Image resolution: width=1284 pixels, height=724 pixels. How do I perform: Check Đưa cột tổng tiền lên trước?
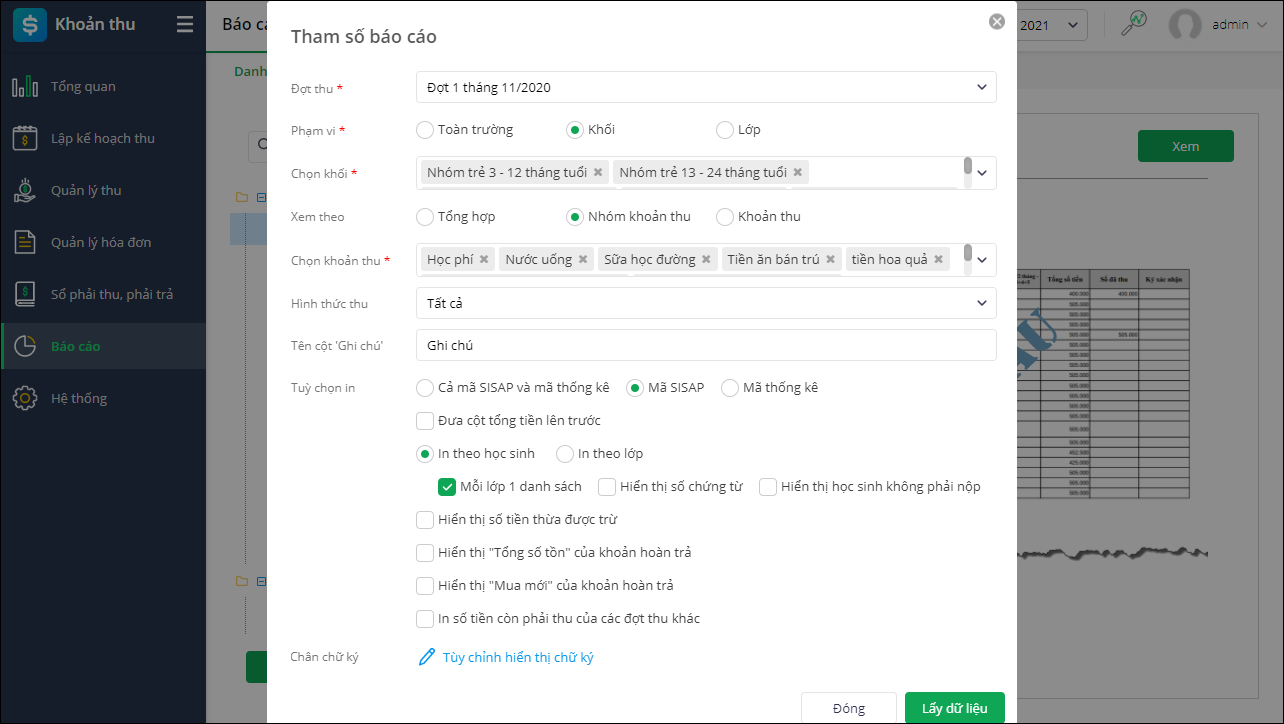click(x=425, y=420)
